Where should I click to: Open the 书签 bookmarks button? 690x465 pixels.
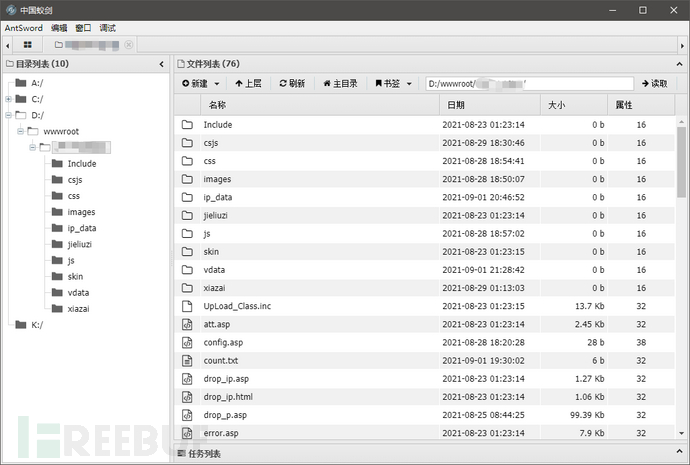coord(388,84)
